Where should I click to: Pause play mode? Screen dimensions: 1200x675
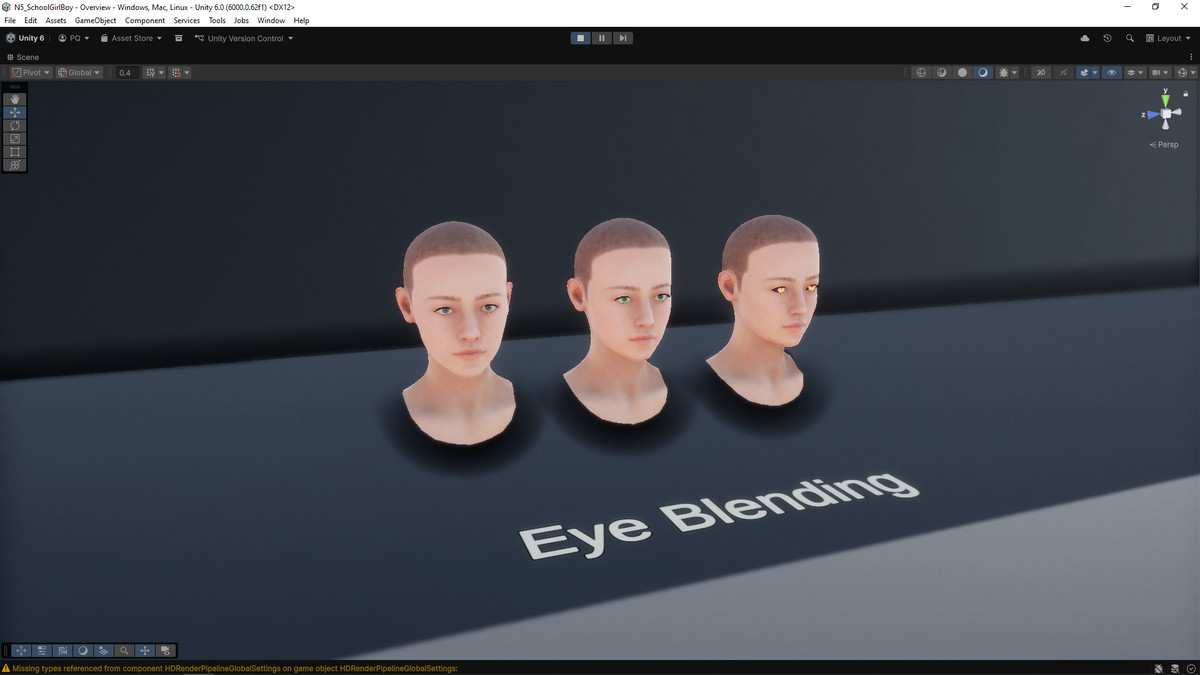601,38
